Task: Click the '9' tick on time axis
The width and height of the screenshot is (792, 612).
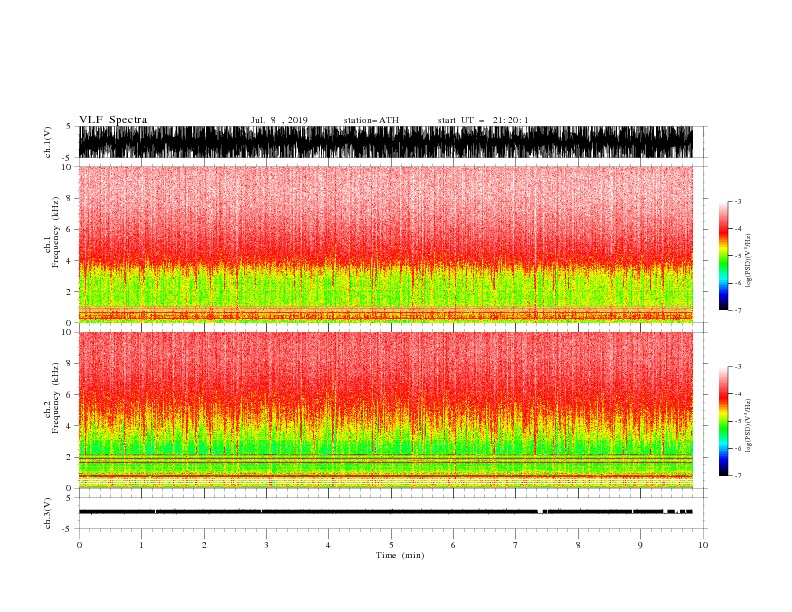Action: (x=640, y=545)
